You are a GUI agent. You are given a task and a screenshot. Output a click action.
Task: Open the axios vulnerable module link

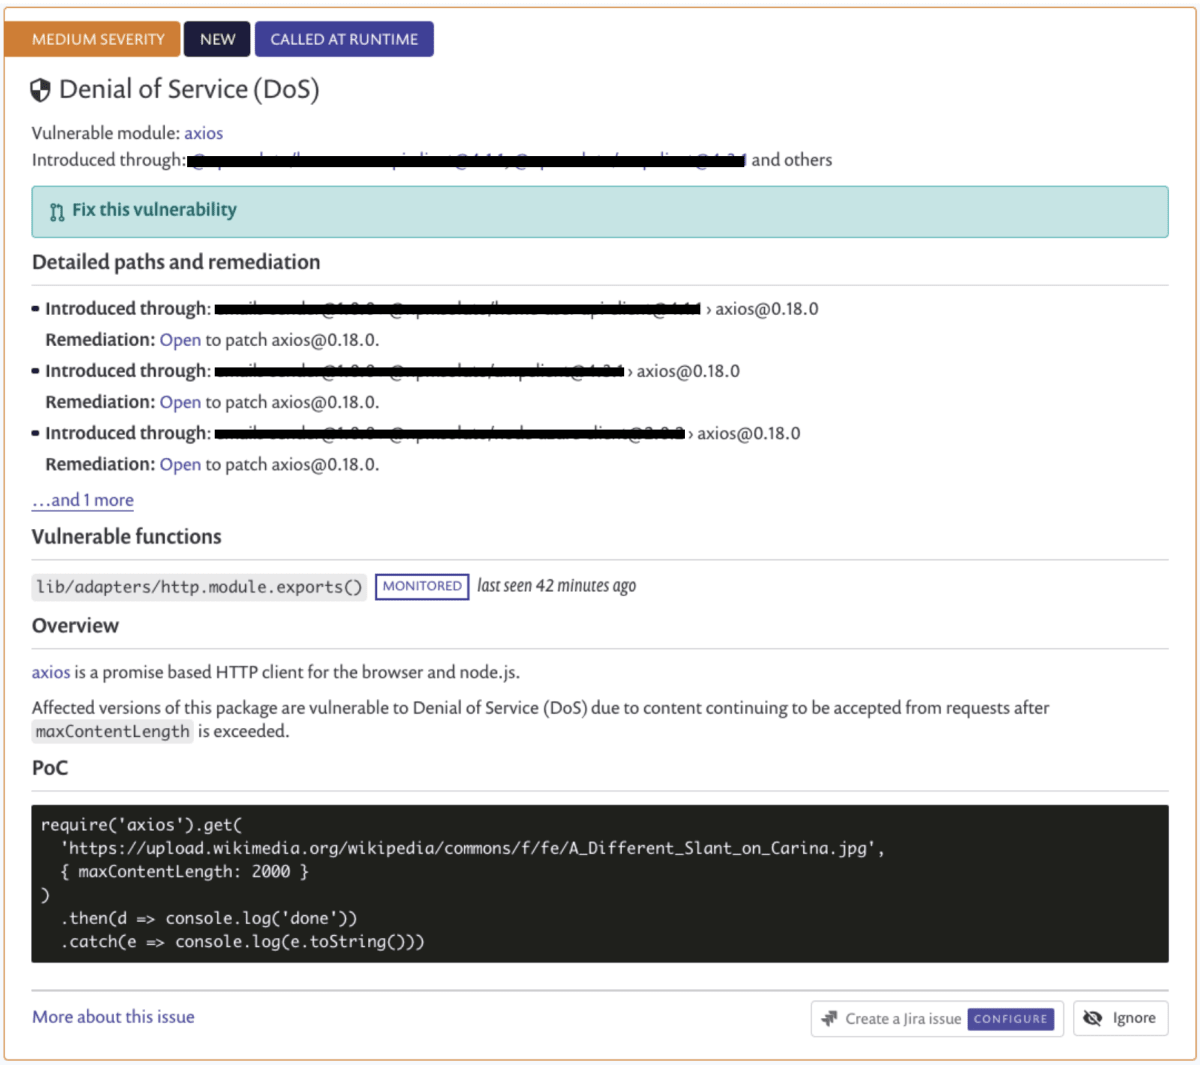coord(203,133)
